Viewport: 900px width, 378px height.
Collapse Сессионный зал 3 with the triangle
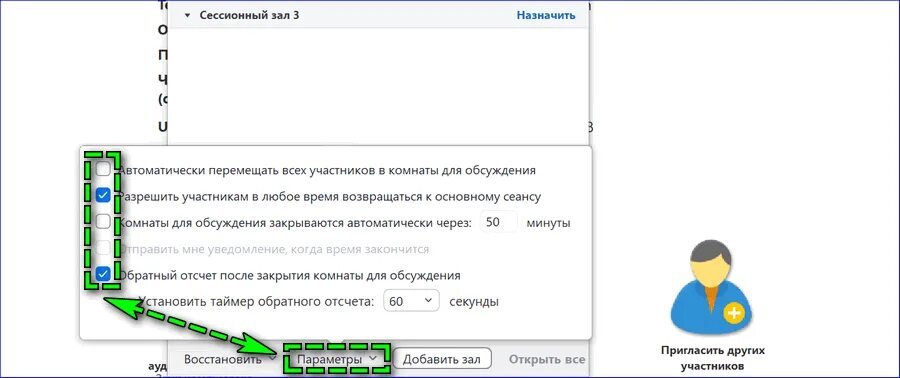187,15
